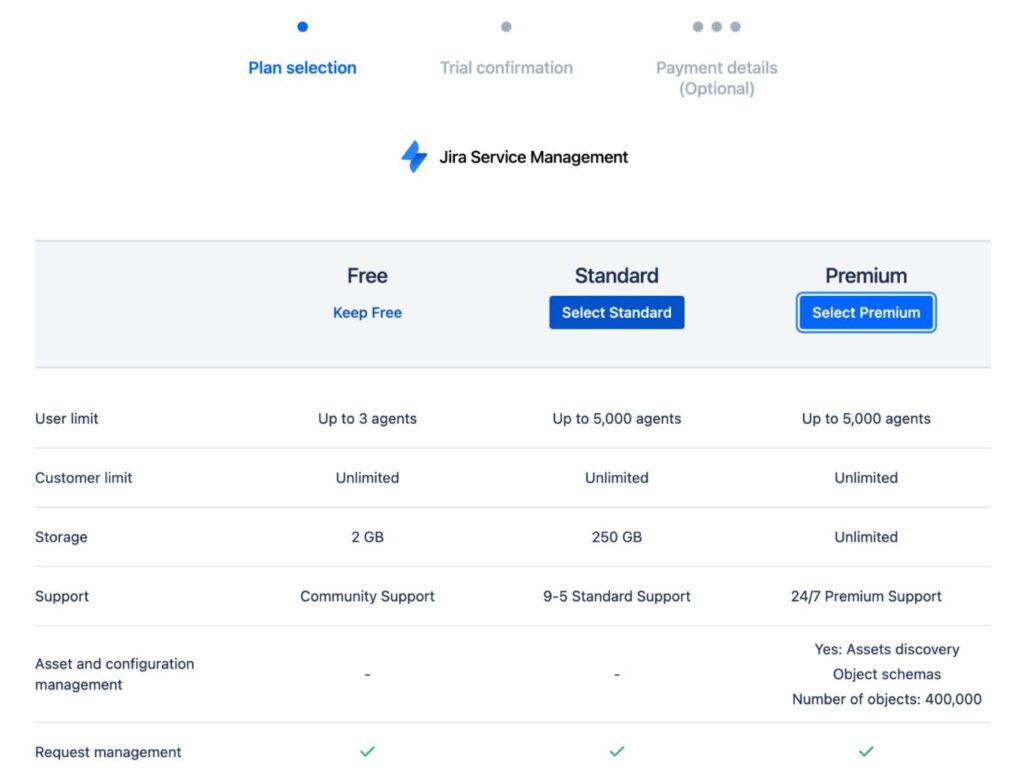The image size is (1024, 779).
Task: Click the first Payment details step dot
Action: point(697,27)
